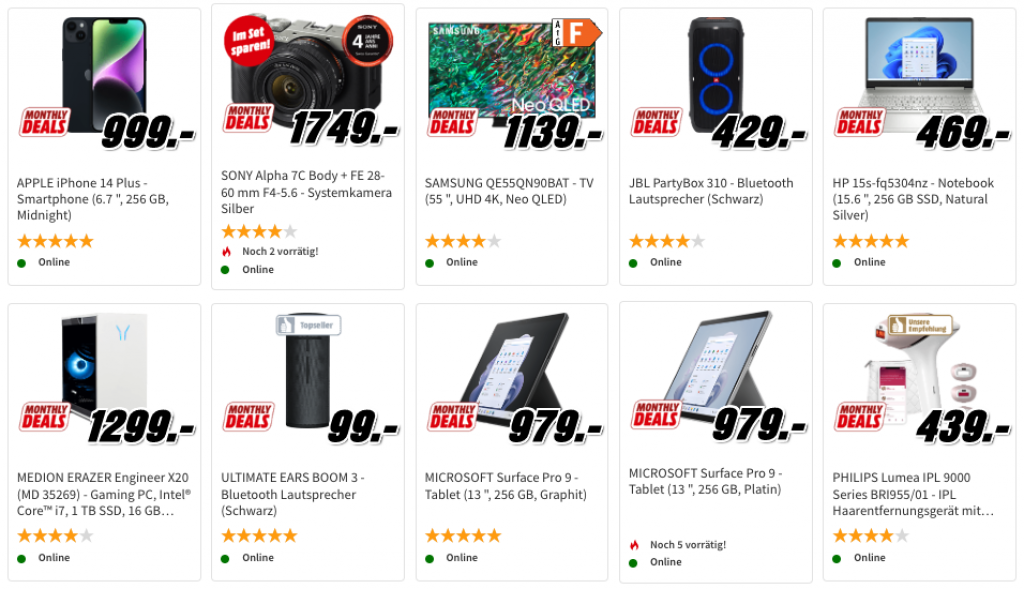1024x589 pixels.
Task: Click the star rating of Surface Pro 9 Graphit
Action: (462, 536)
